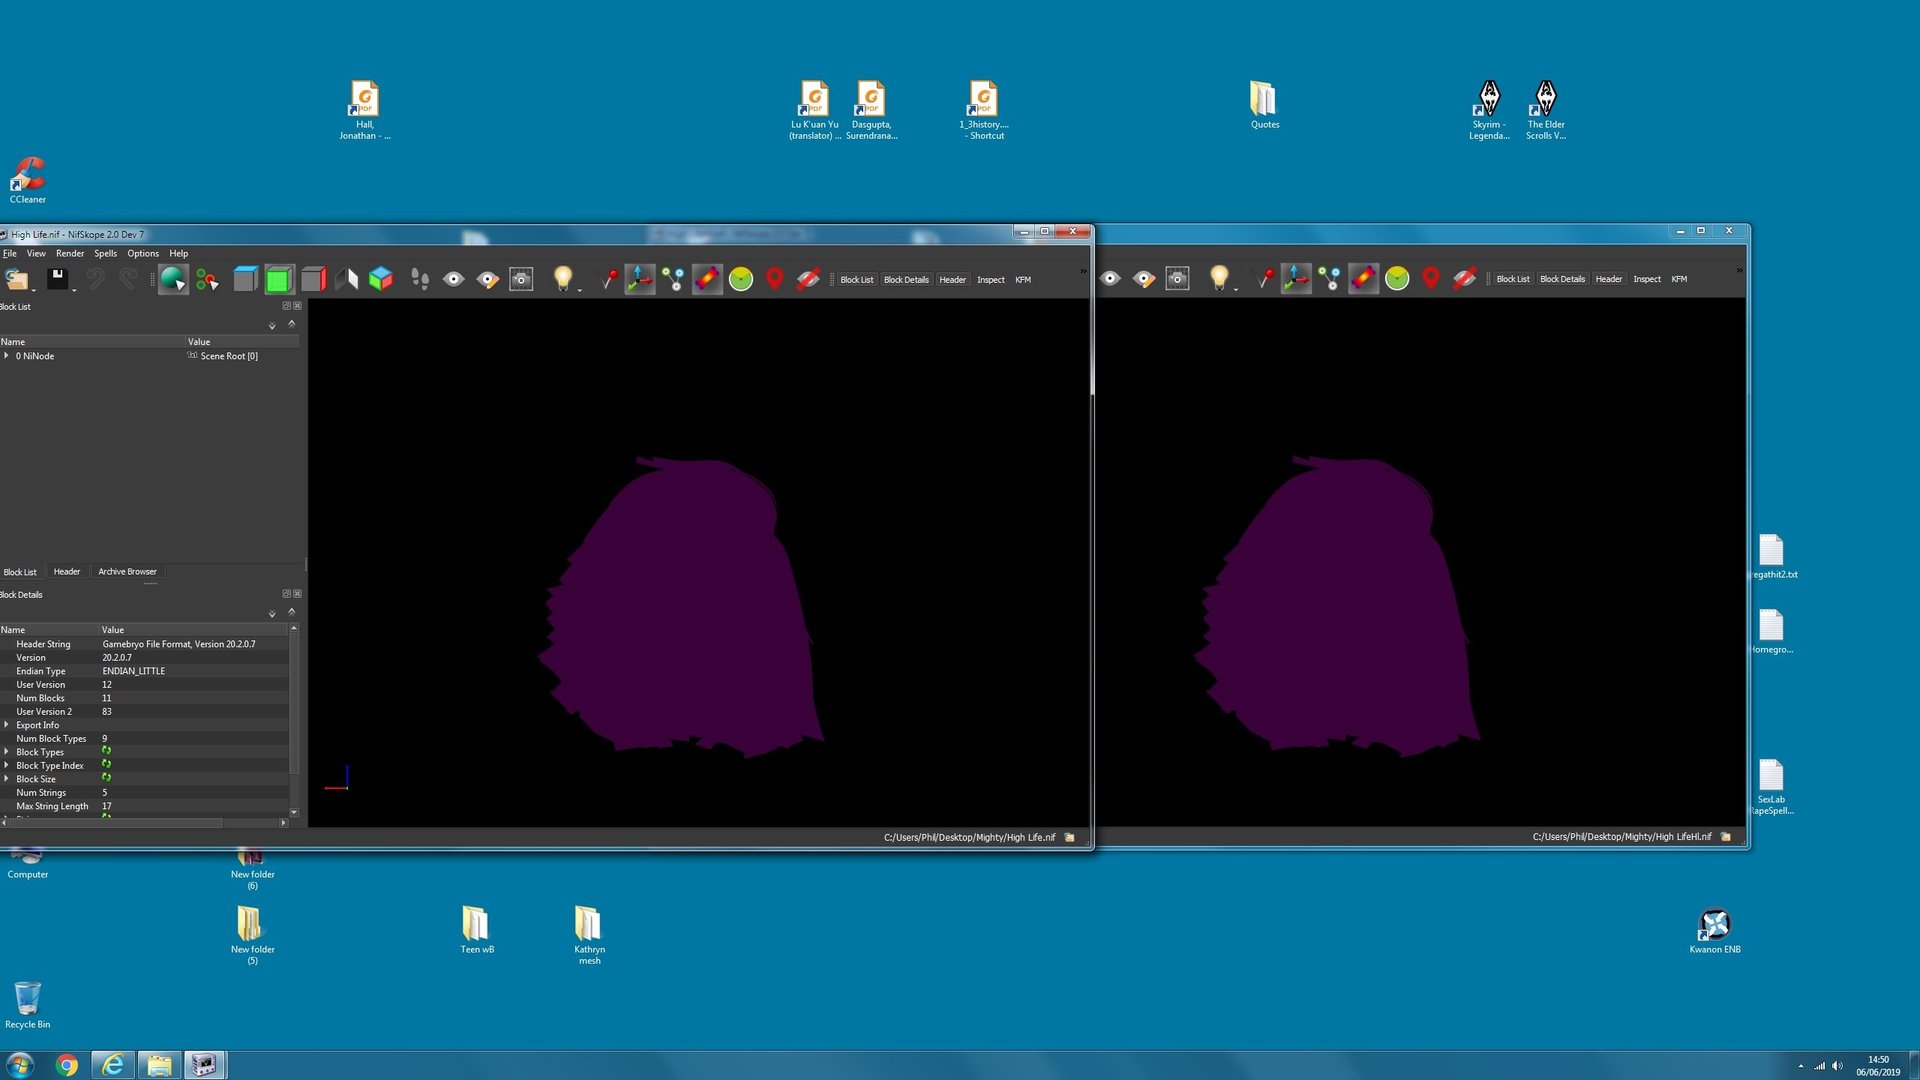This screenshot has width=1920, height=1080.
Task: Toggle normals pin icon in left toolbar
Action: pos(608,279)
